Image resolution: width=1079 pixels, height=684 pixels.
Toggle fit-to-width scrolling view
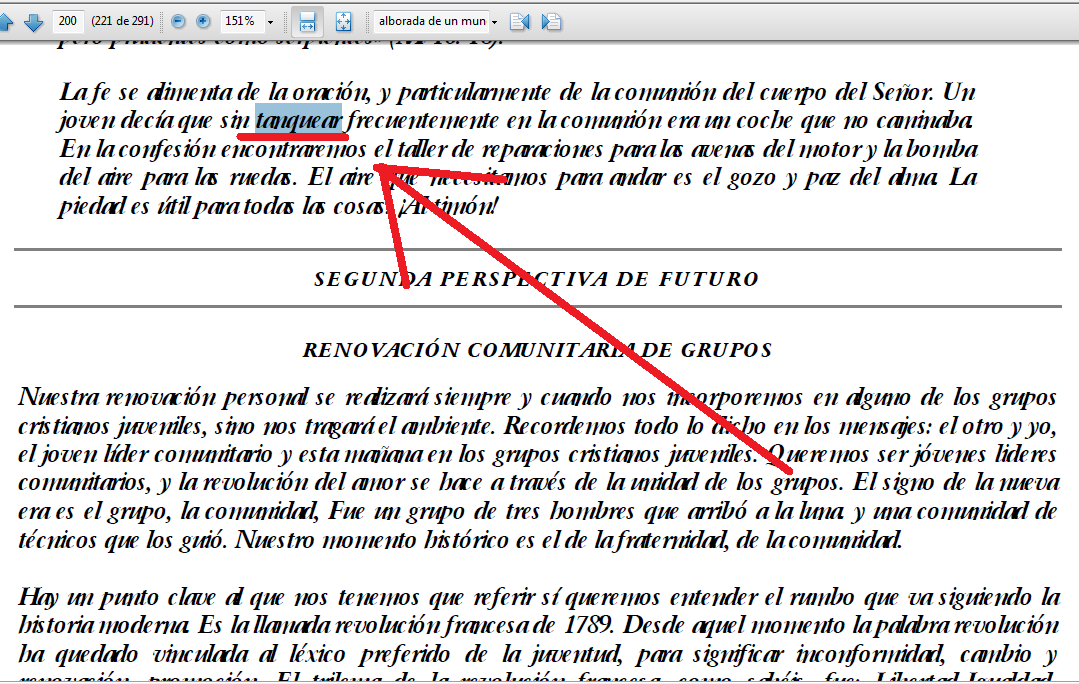pyautogui.click(x=308, y=21)
